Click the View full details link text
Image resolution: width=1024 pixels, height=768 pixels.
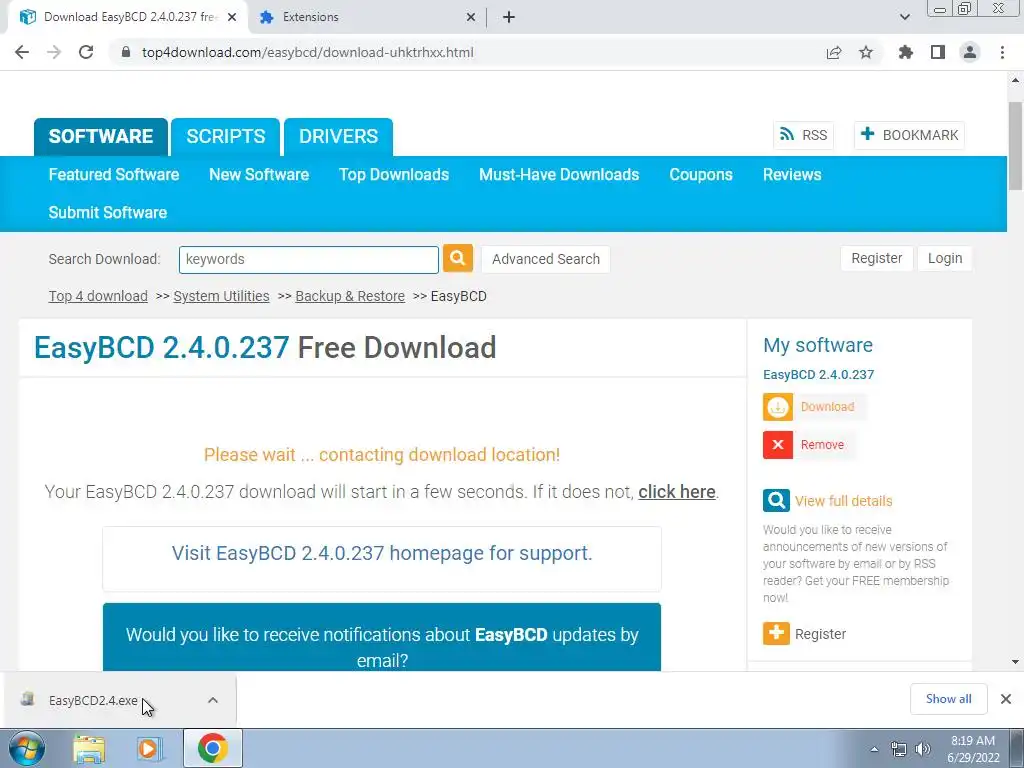843,501
